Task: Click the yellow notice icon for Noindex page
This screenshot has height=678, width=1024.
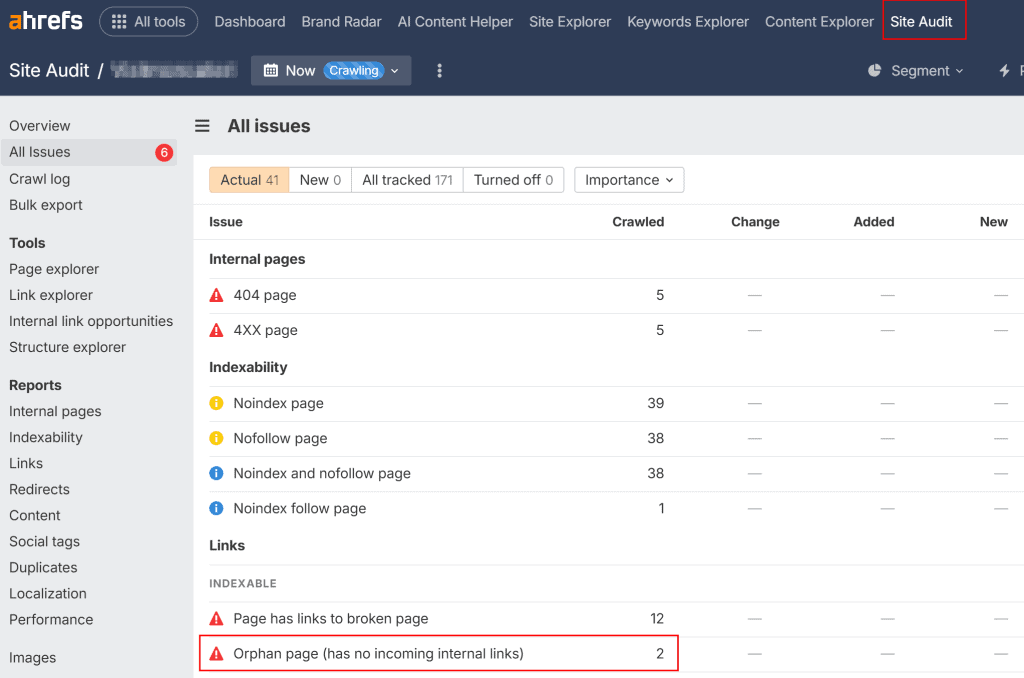Action: pos(216,403)
